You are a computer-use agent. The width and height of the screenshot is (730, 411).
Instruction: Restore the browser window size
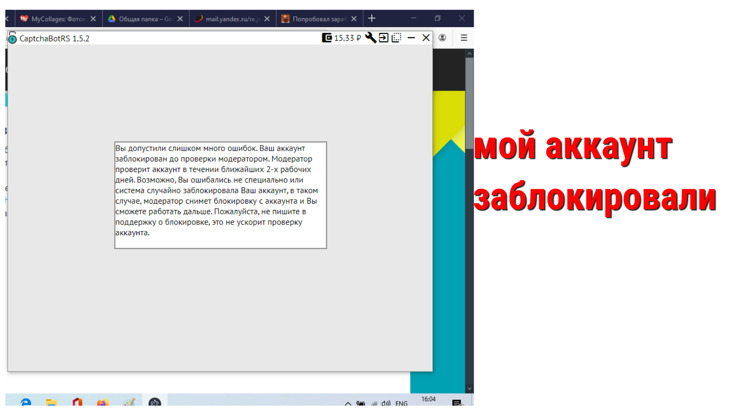(438, 18)
